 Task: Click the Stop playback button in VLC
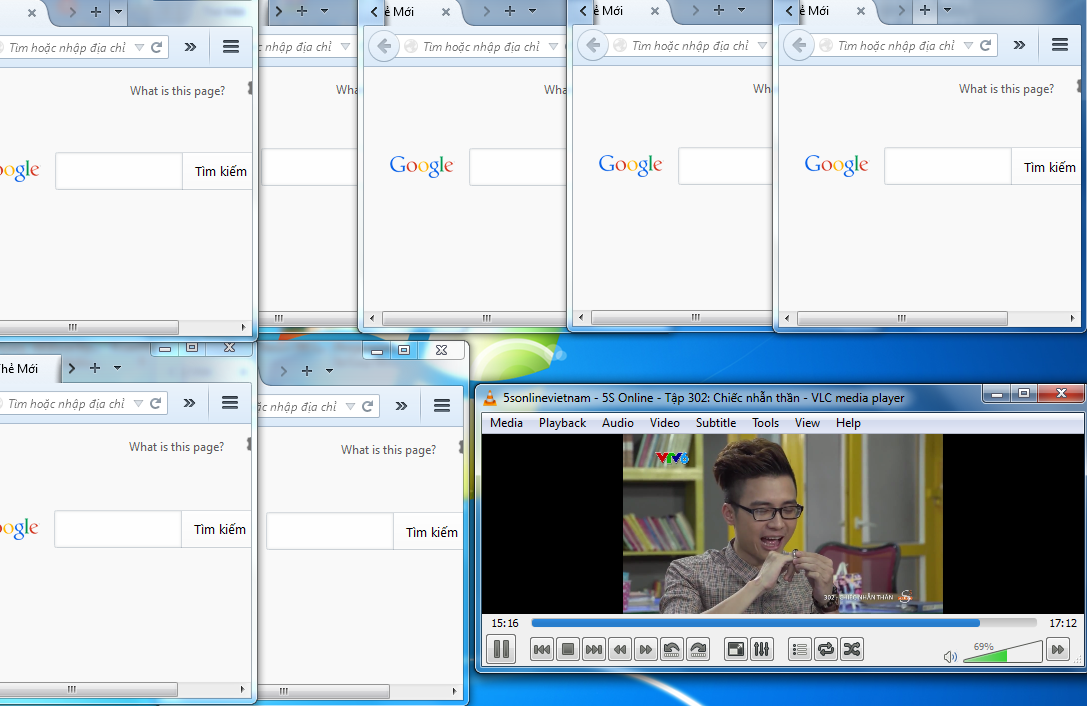[568, 649]
